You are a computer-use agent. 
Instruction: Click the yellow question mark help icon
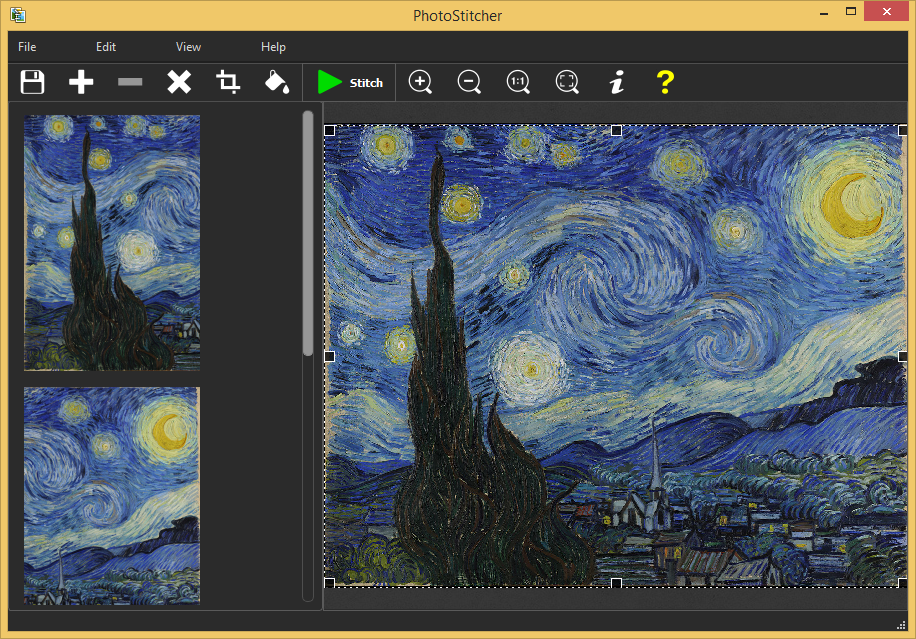pyautogui.click(x=665, y=82)
